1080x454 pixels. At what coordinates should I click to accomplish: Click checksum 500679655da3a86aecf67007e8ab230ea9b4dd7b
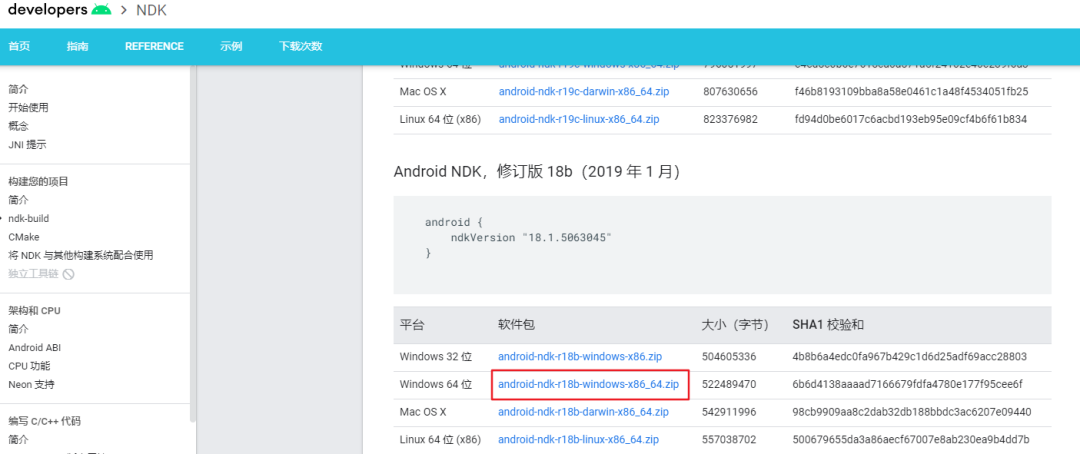click(x=911, y=440)
